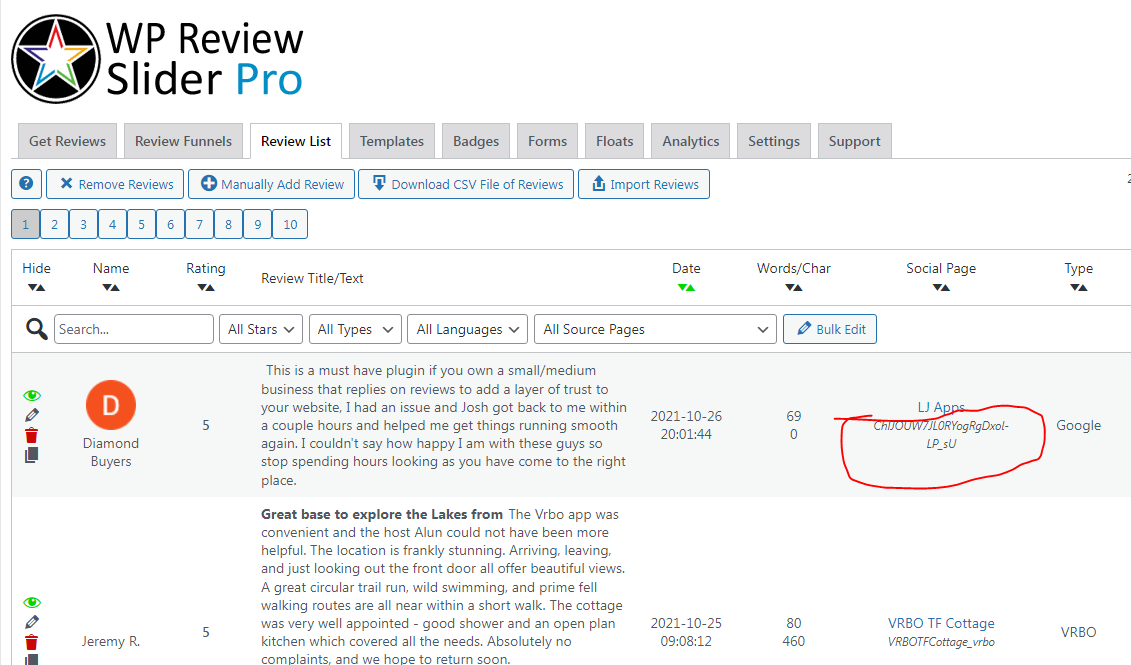
Task: Copy the Diamond Buyers review using duplicate icon
Action: coord(32,455)
